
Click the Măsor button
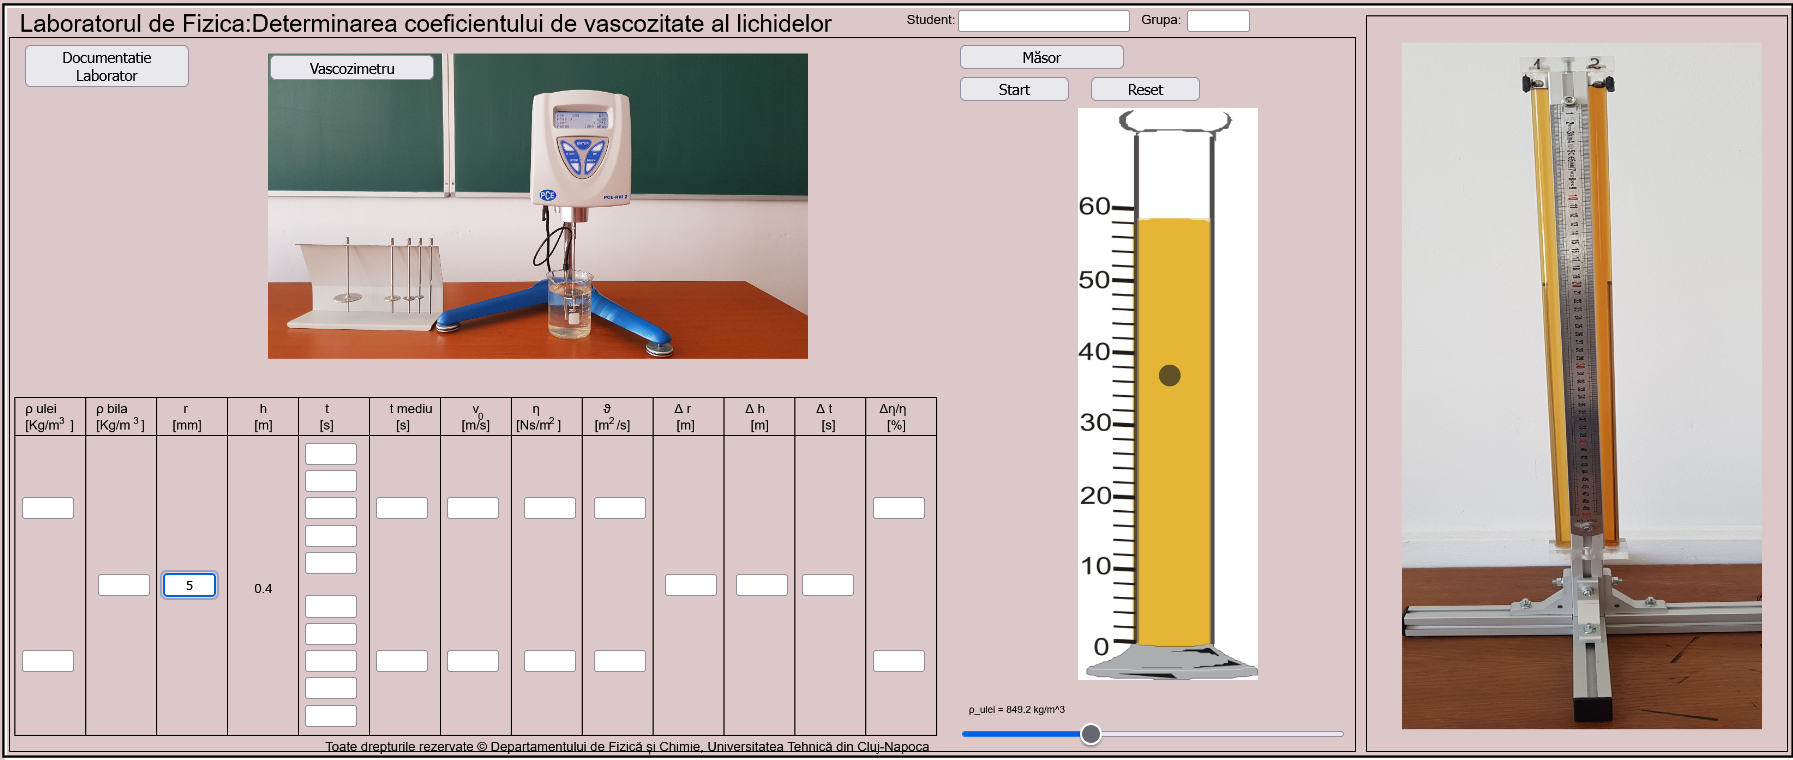1041,58
